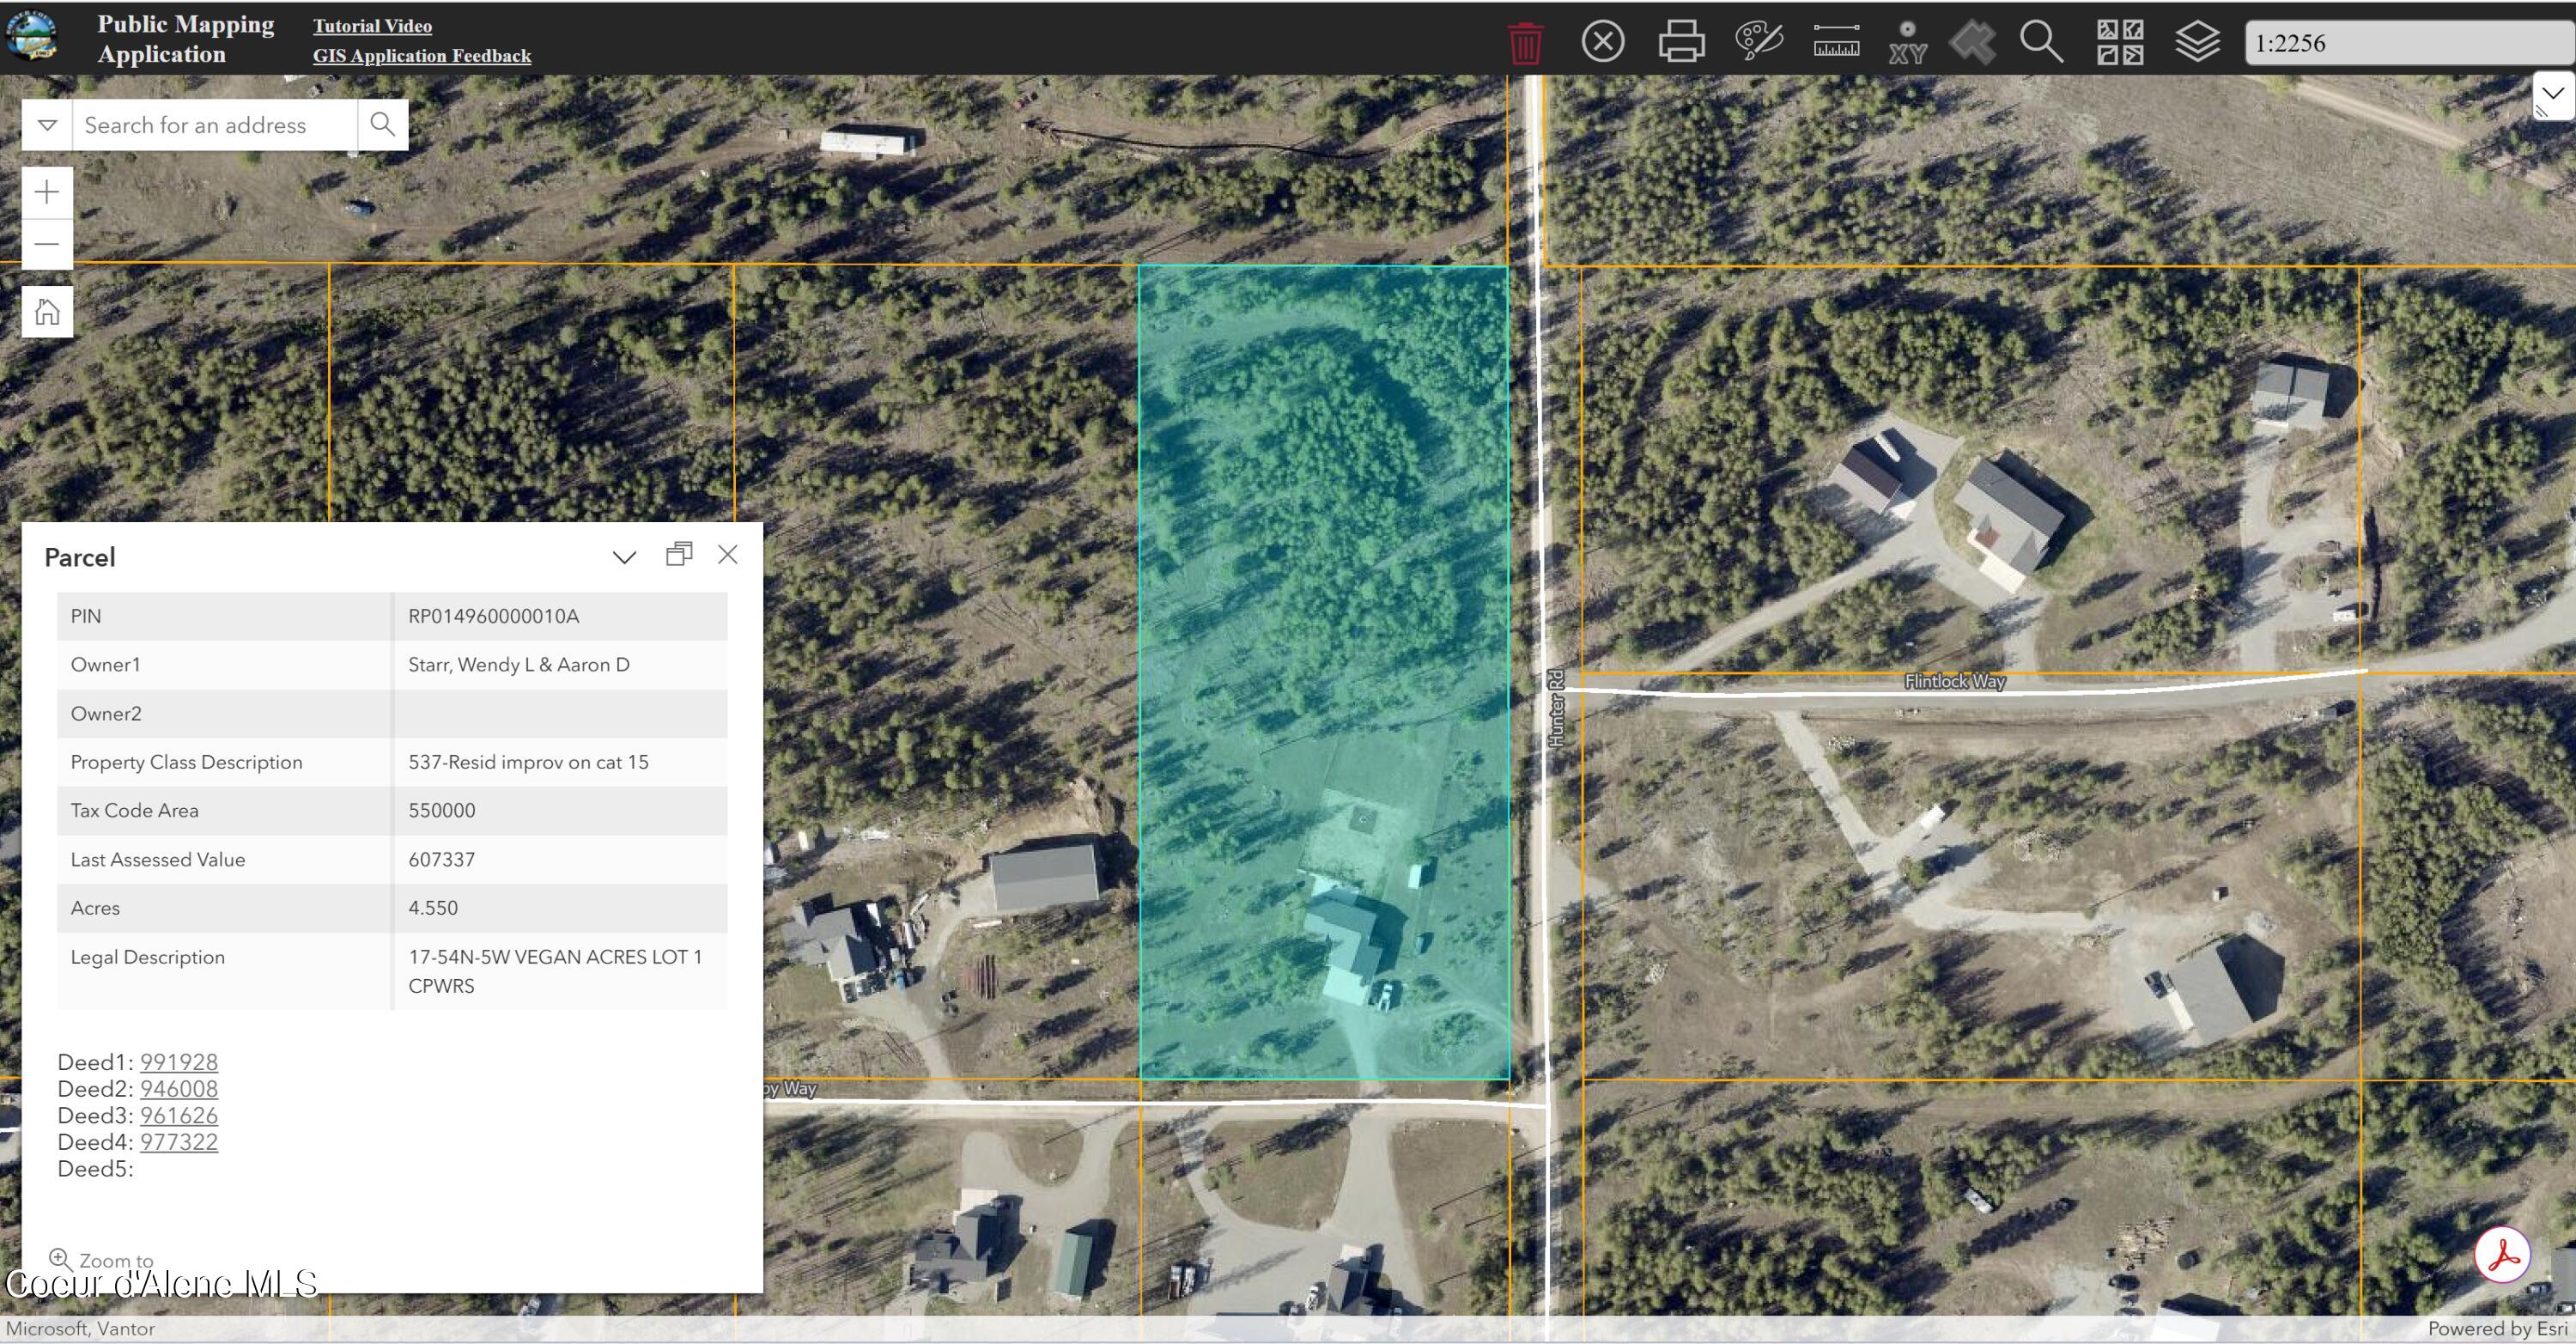Click owner name Starr, Wendy L & Aaron D
Image resolution: width=2576 pixels, height=1344 pixels.
pos(519,665)
